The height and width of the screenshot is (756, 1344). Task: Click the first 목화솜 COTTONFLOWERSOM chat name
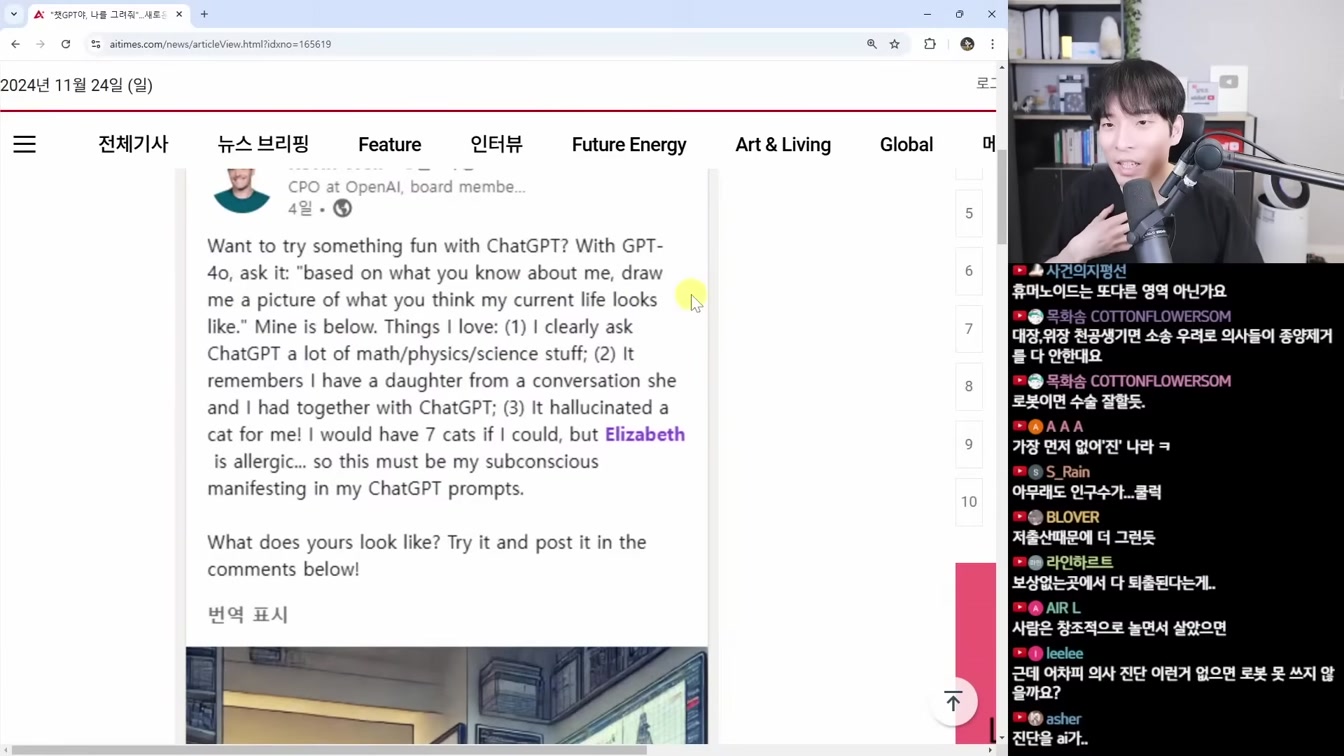coord(1139,316)
